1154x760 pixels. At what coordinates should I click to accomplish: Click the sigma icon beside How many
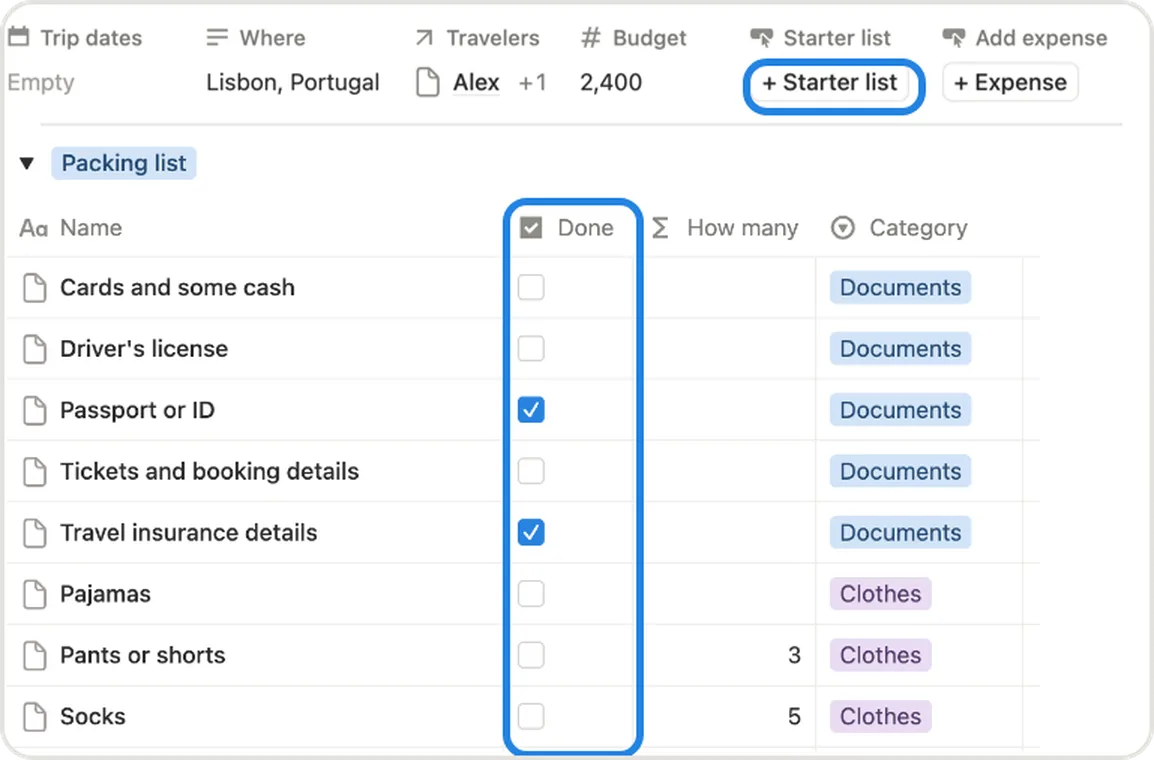click(x=660, y=228)
